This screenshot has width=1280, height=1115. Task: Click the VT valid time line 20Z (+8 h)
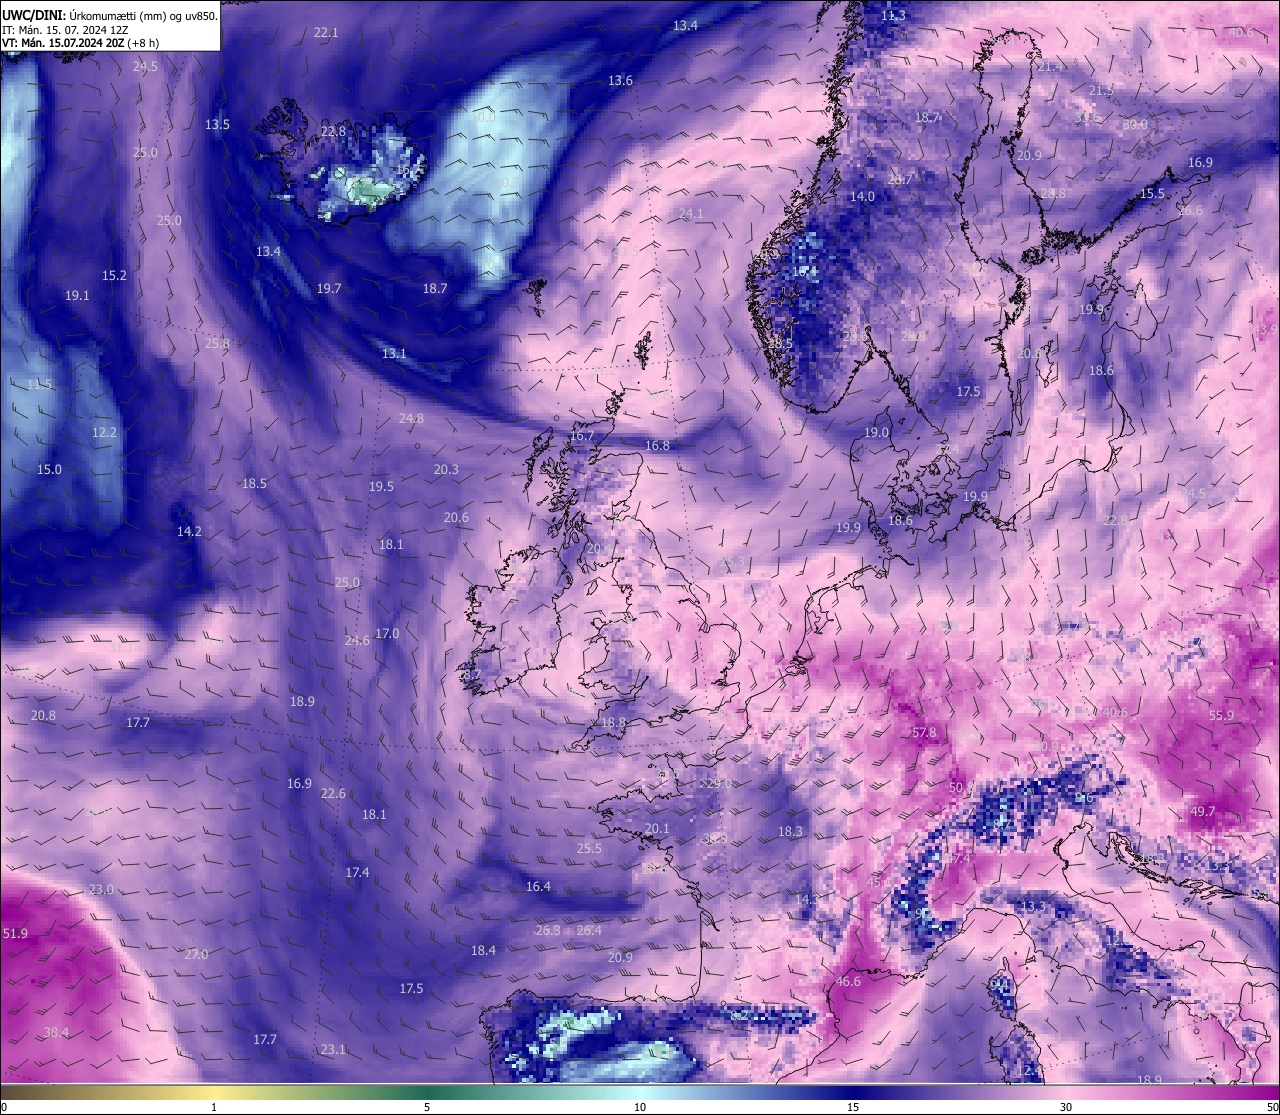pyautogui.click(x=81, y=43)
